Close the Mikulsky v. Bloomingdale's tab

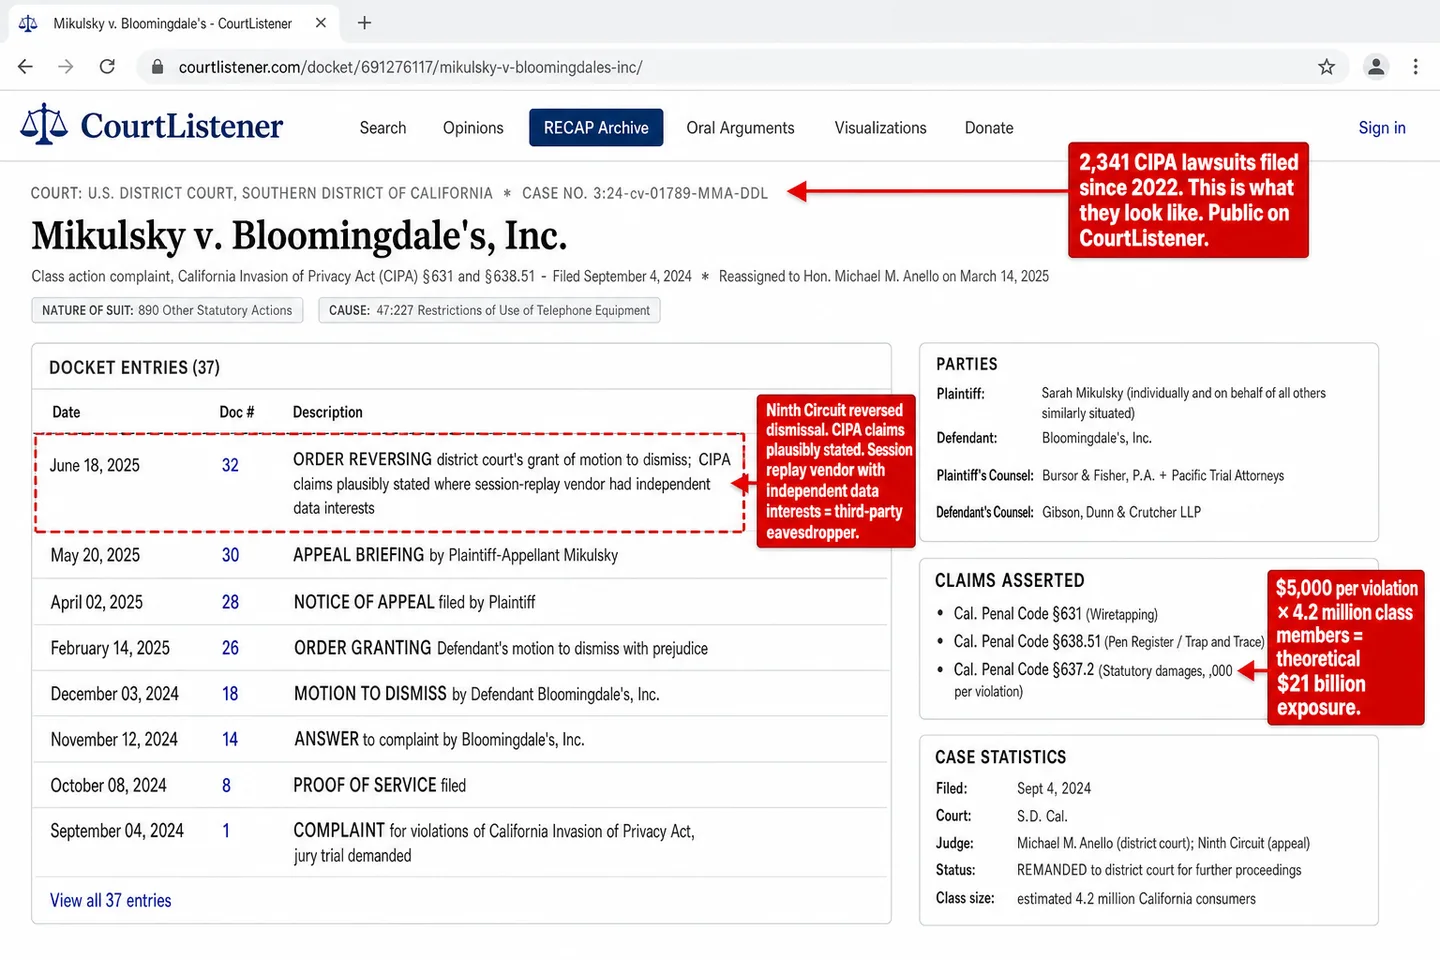pyautogui.click(x=321, y=23)
